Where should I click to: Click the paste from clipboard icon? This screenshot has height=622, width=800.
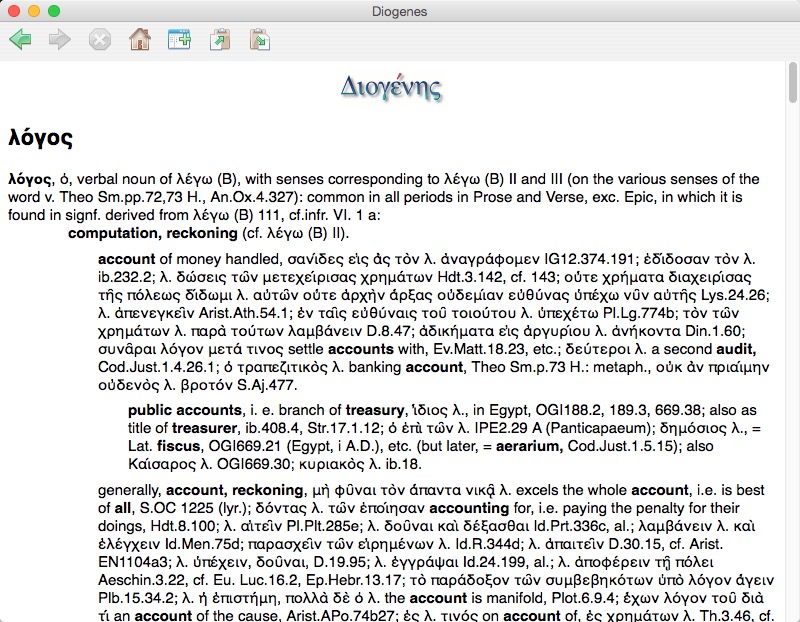coord(259,40)
